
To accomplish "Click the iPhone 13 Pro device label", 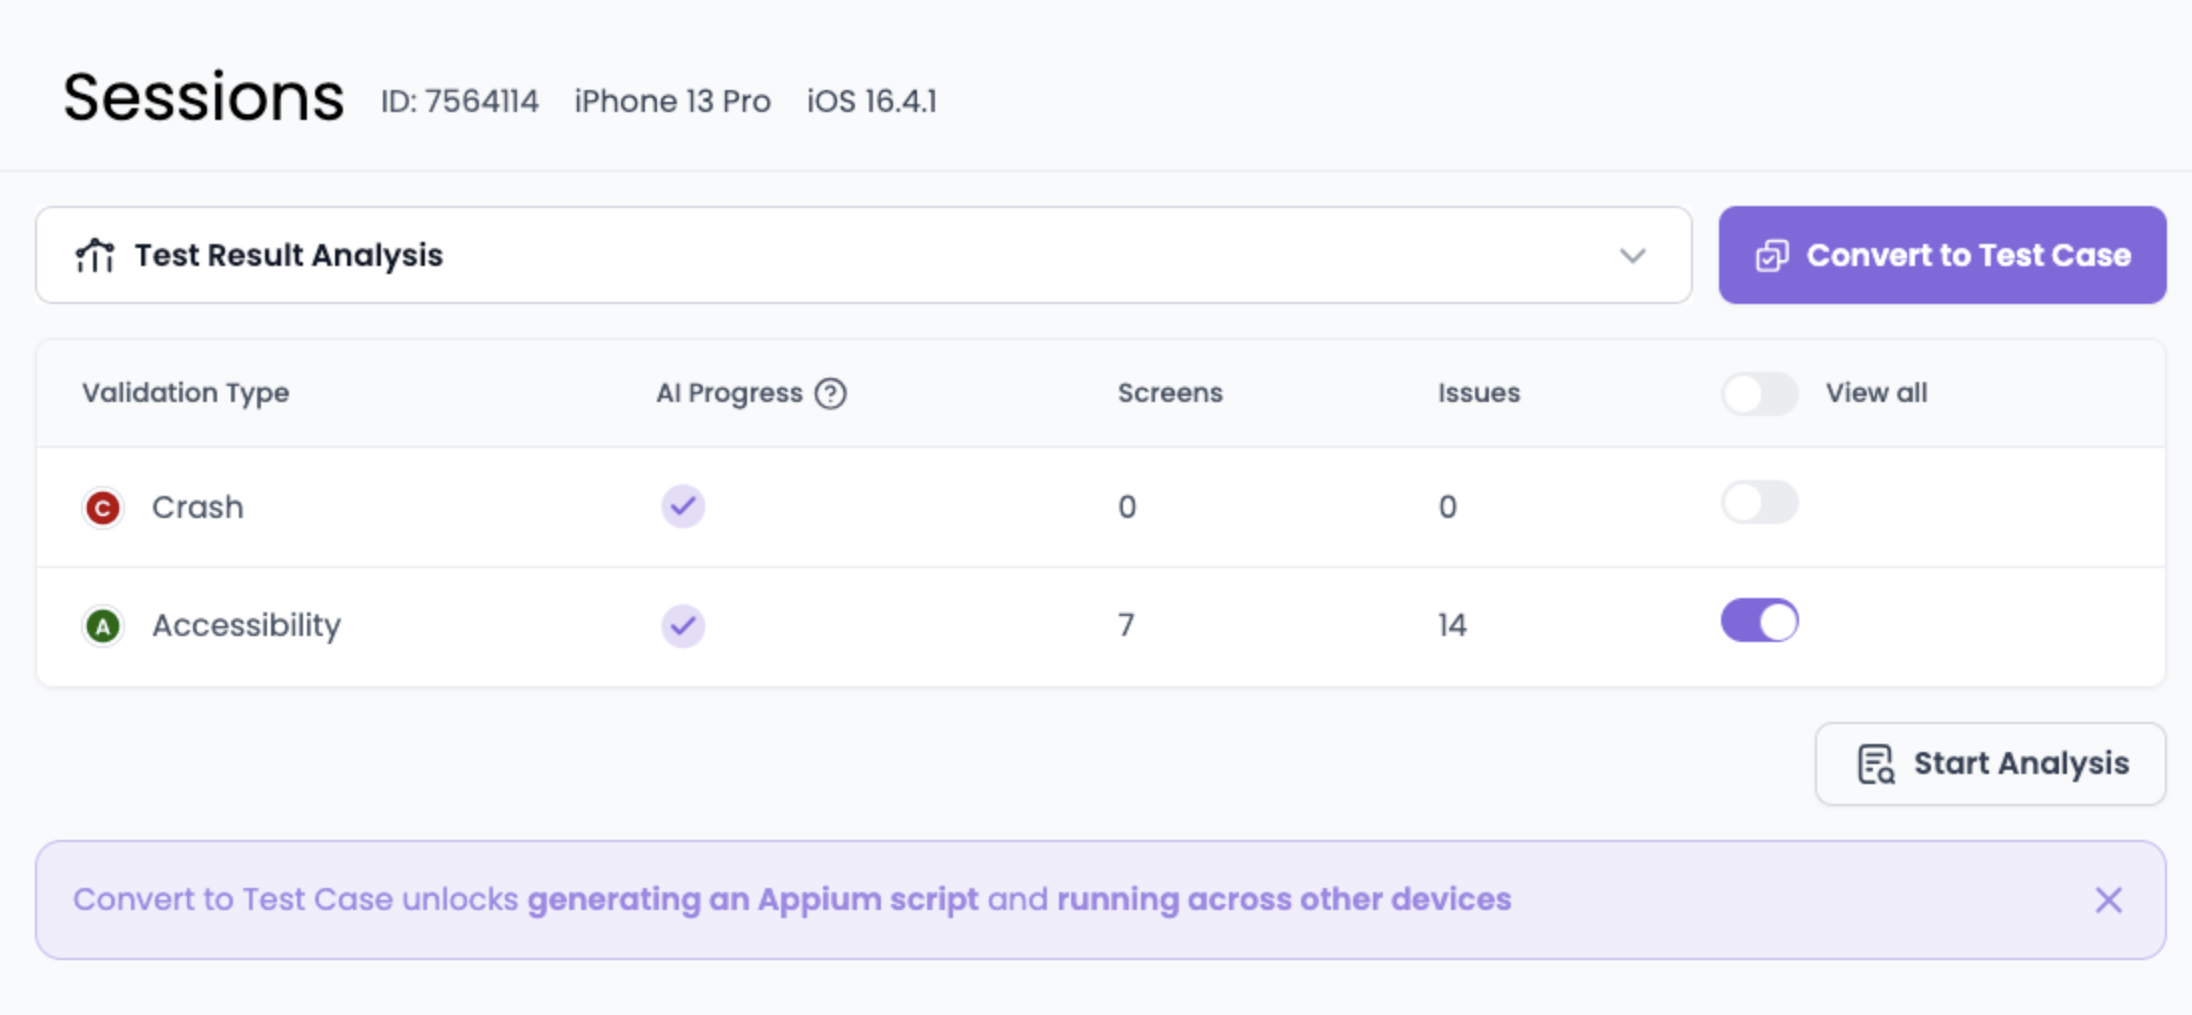I will pos(672,101).
